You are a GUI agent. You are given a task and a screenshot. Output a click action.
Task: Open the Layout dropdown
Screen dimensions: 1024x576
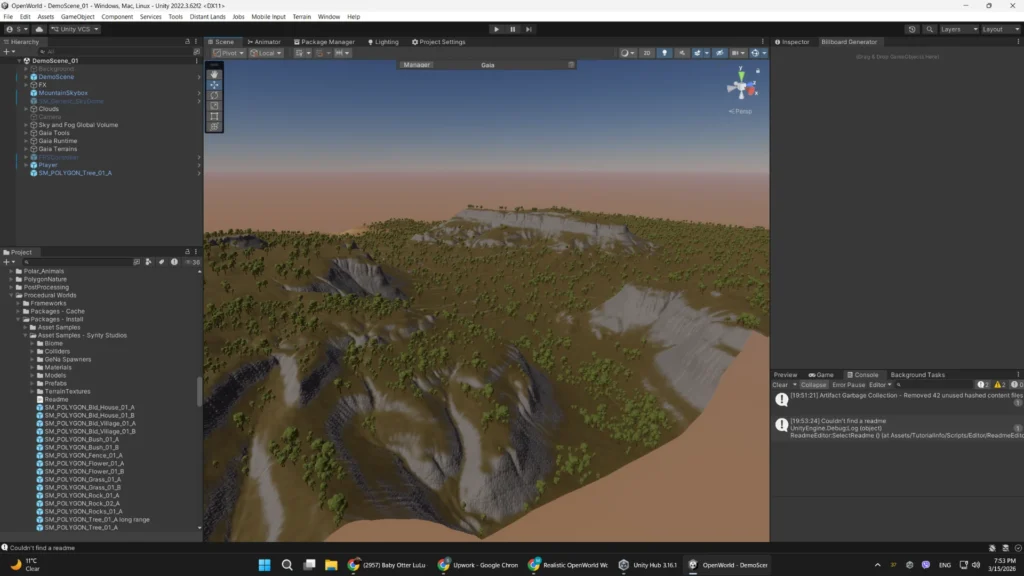click(x=1000, y=29)
